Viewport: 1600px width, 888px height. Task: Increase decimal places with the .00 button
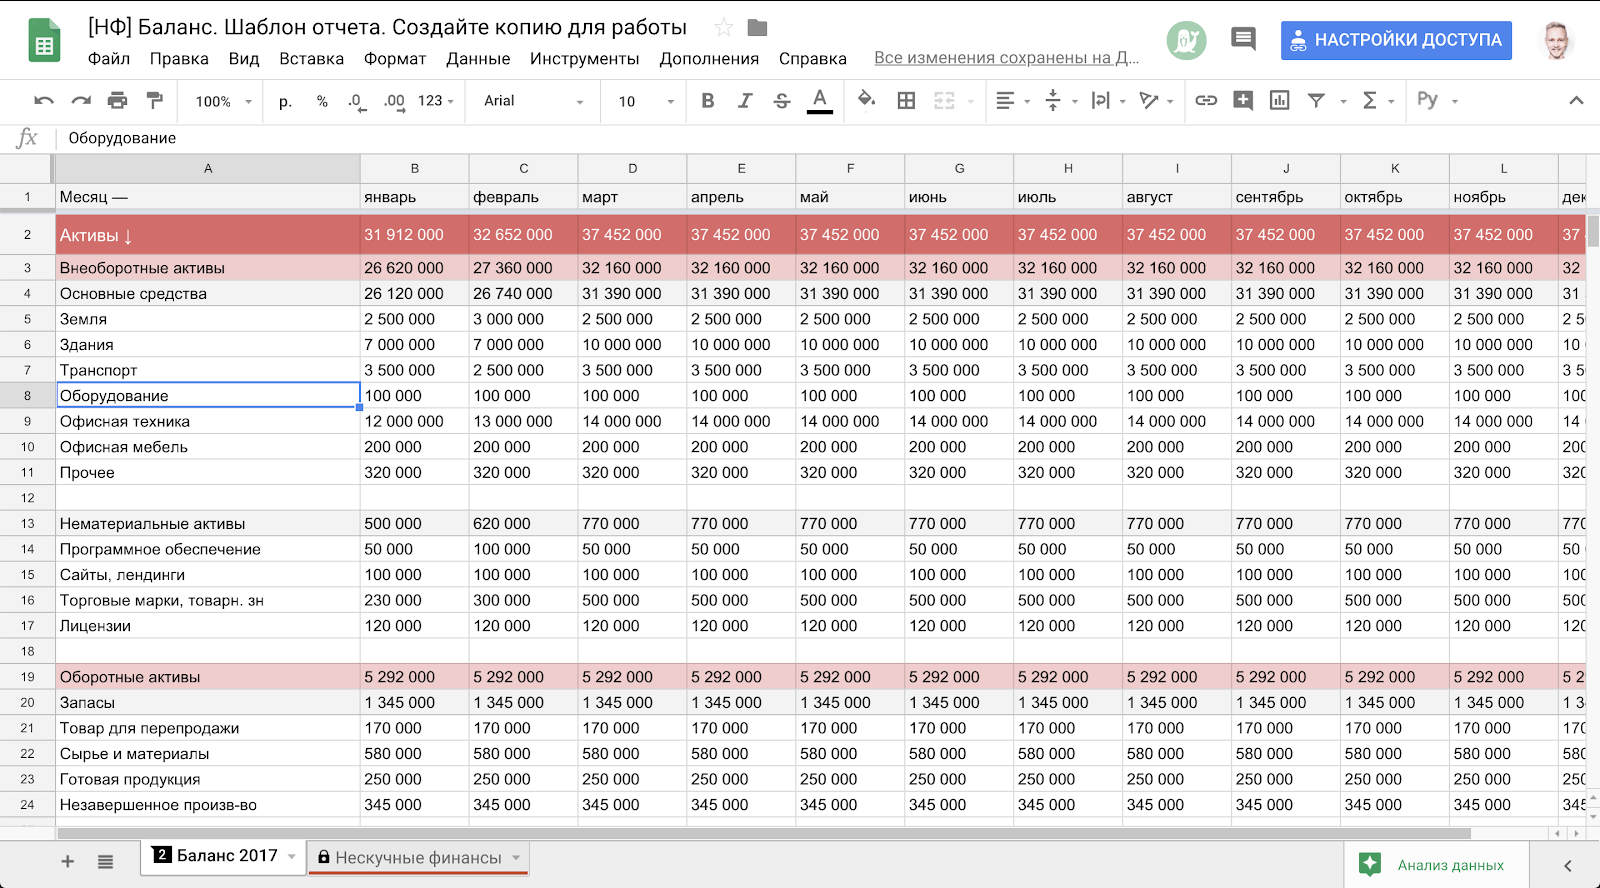[x=394, y=101]
